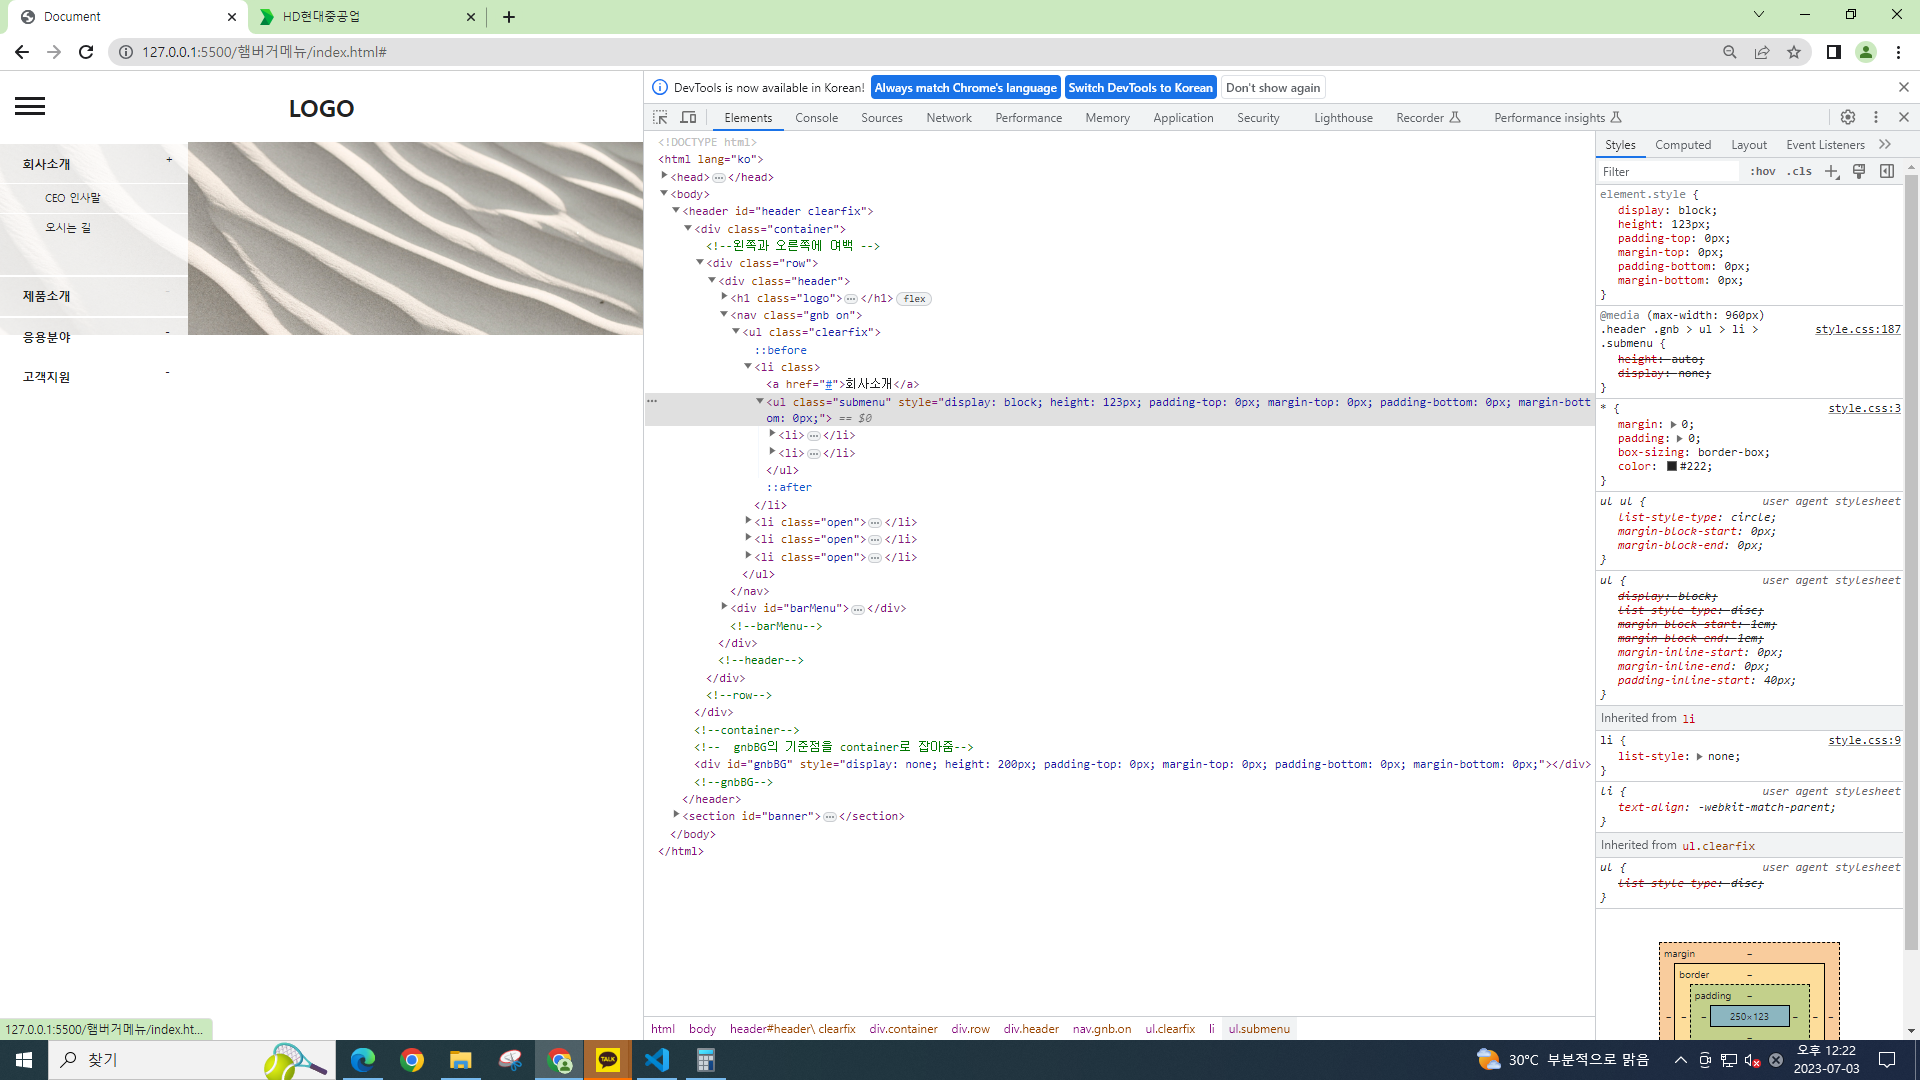Bookmark this page with star icon

[x=1794, y=52]
